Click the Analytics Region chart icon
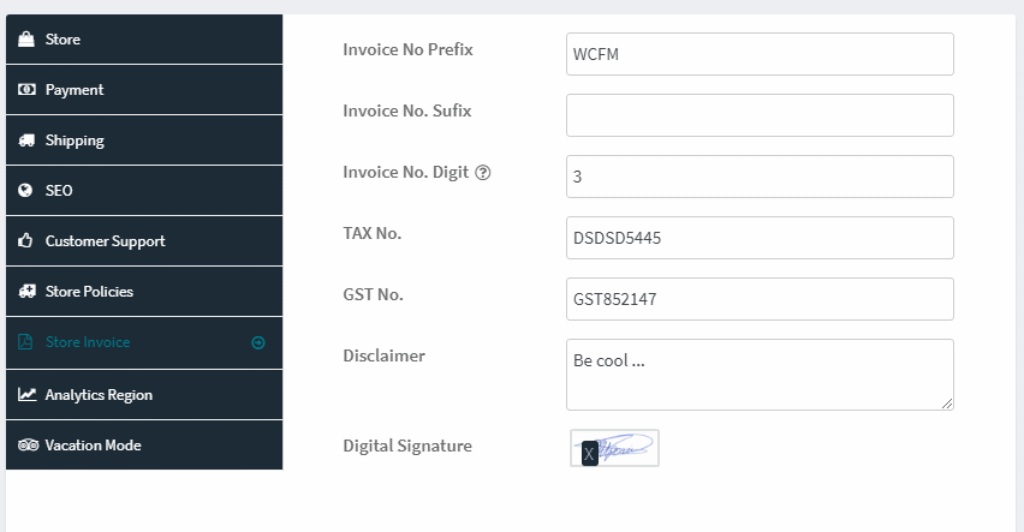Viewport: 1024px width, 532px height. point(27,395)
